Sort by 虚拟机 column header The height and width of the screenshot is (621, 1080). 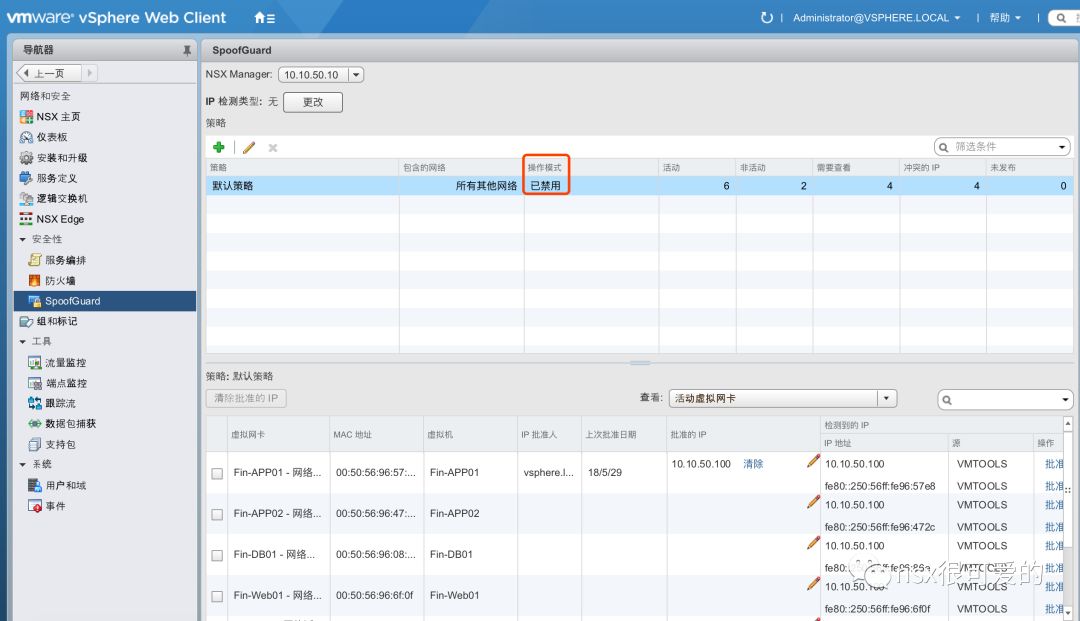tap(470, 434)
